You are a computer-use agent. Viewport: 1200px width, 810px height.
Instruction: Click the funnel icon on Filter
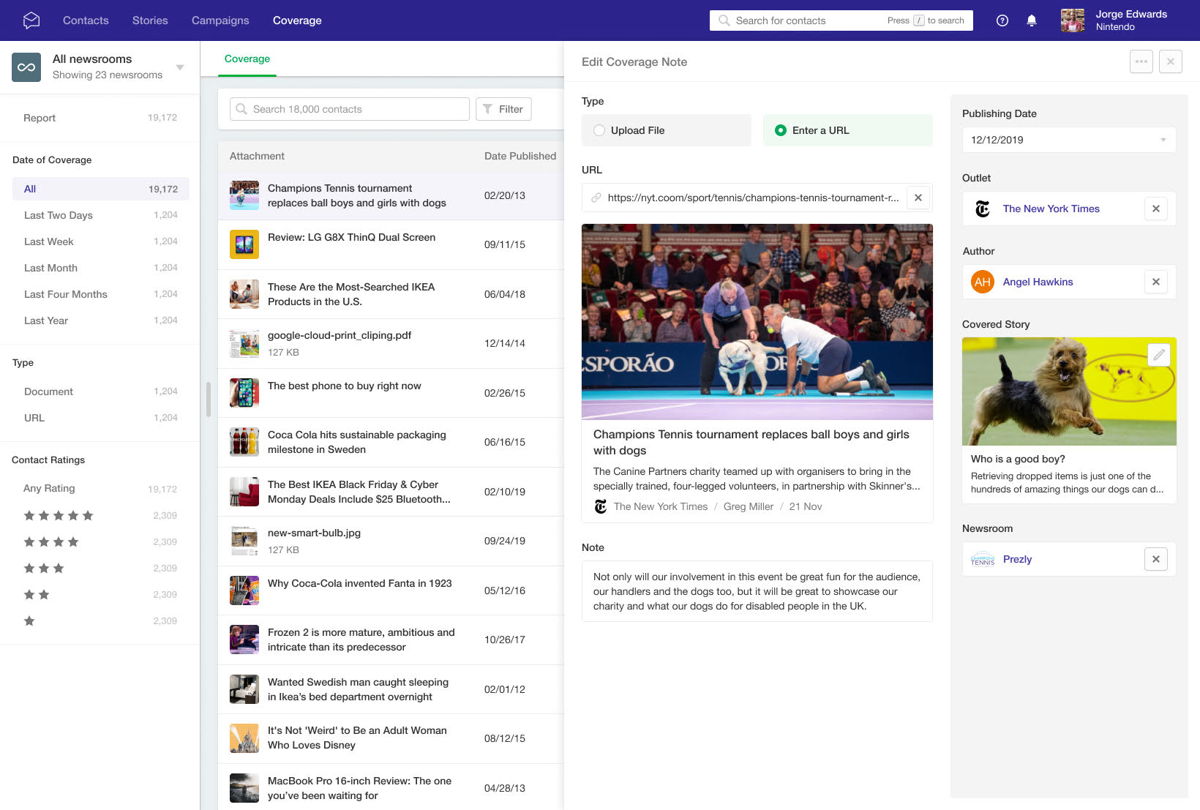[x=487, y=109]
